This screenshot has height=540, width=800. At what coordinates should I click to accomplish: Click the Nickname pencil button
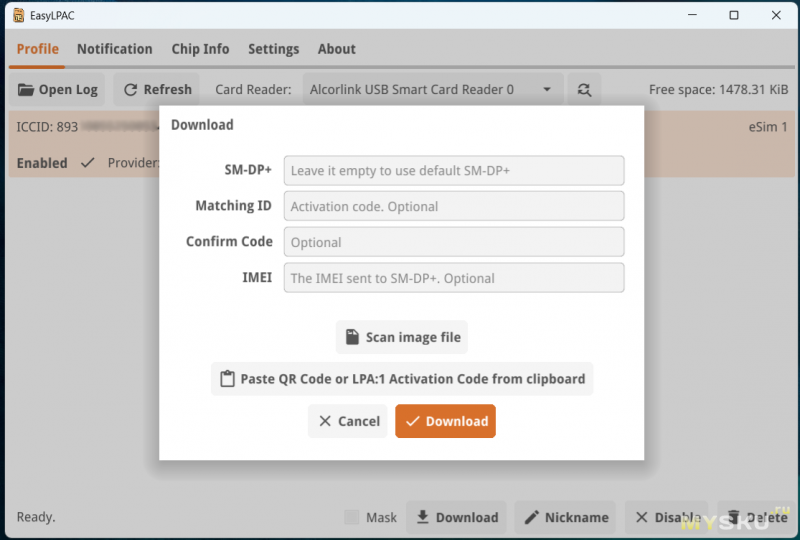point(566,517)
